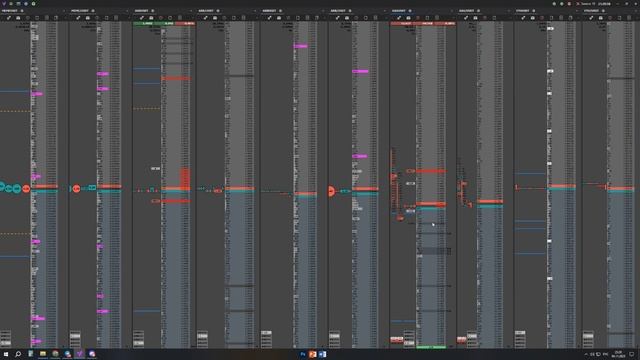Toggle the round icon in the third panel toolbar
Viewport: 640px width, 360px height.
coord(160,18)
